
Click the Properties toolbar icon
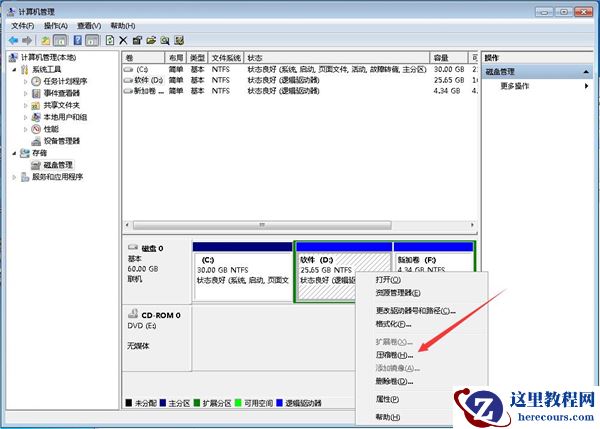coord(137,40)
